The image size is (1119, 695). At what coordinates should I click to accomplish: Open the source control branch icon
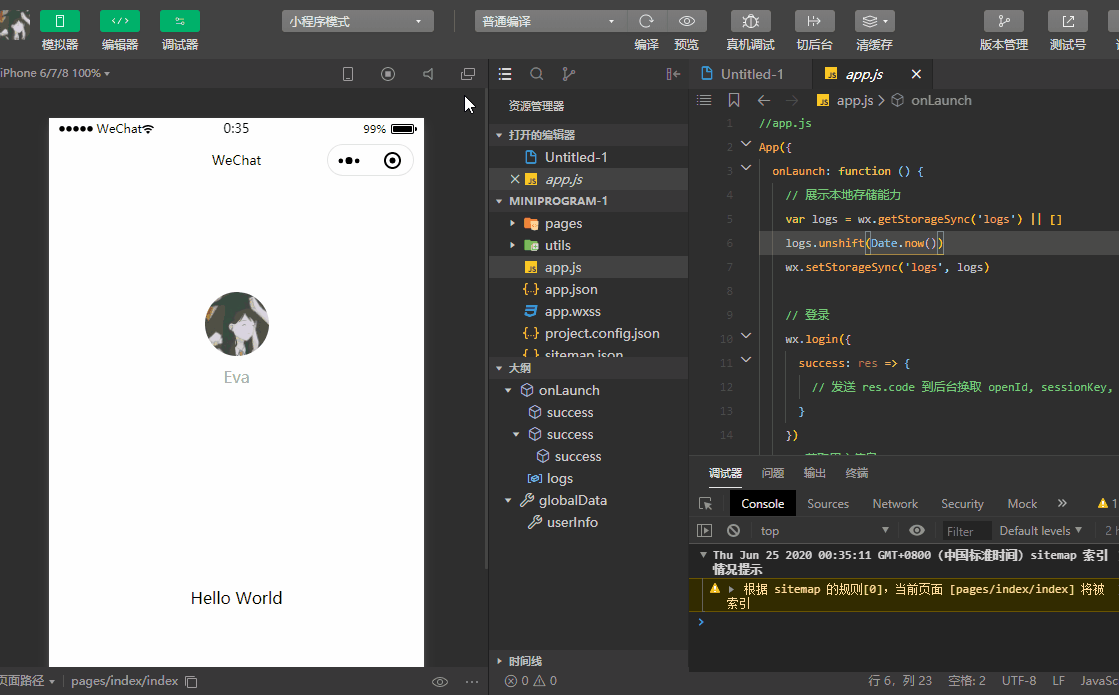[x=568, y=73]
